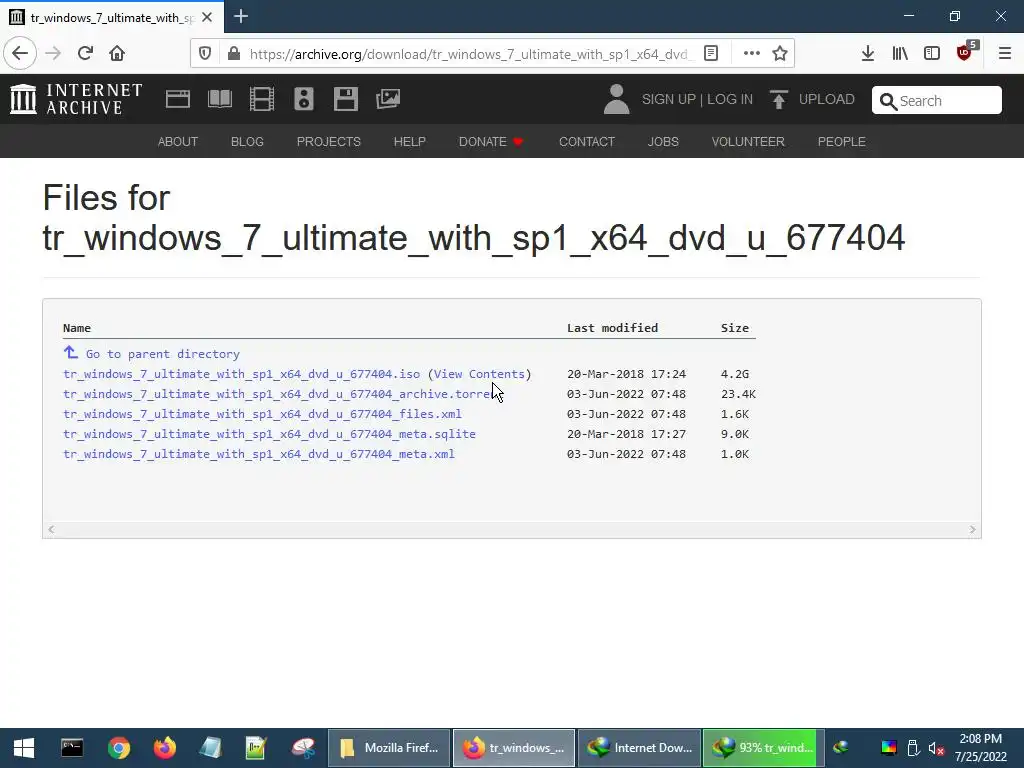Open the Images section icon
Viewport: 1024px width, 768px height.
coord(388,99)
